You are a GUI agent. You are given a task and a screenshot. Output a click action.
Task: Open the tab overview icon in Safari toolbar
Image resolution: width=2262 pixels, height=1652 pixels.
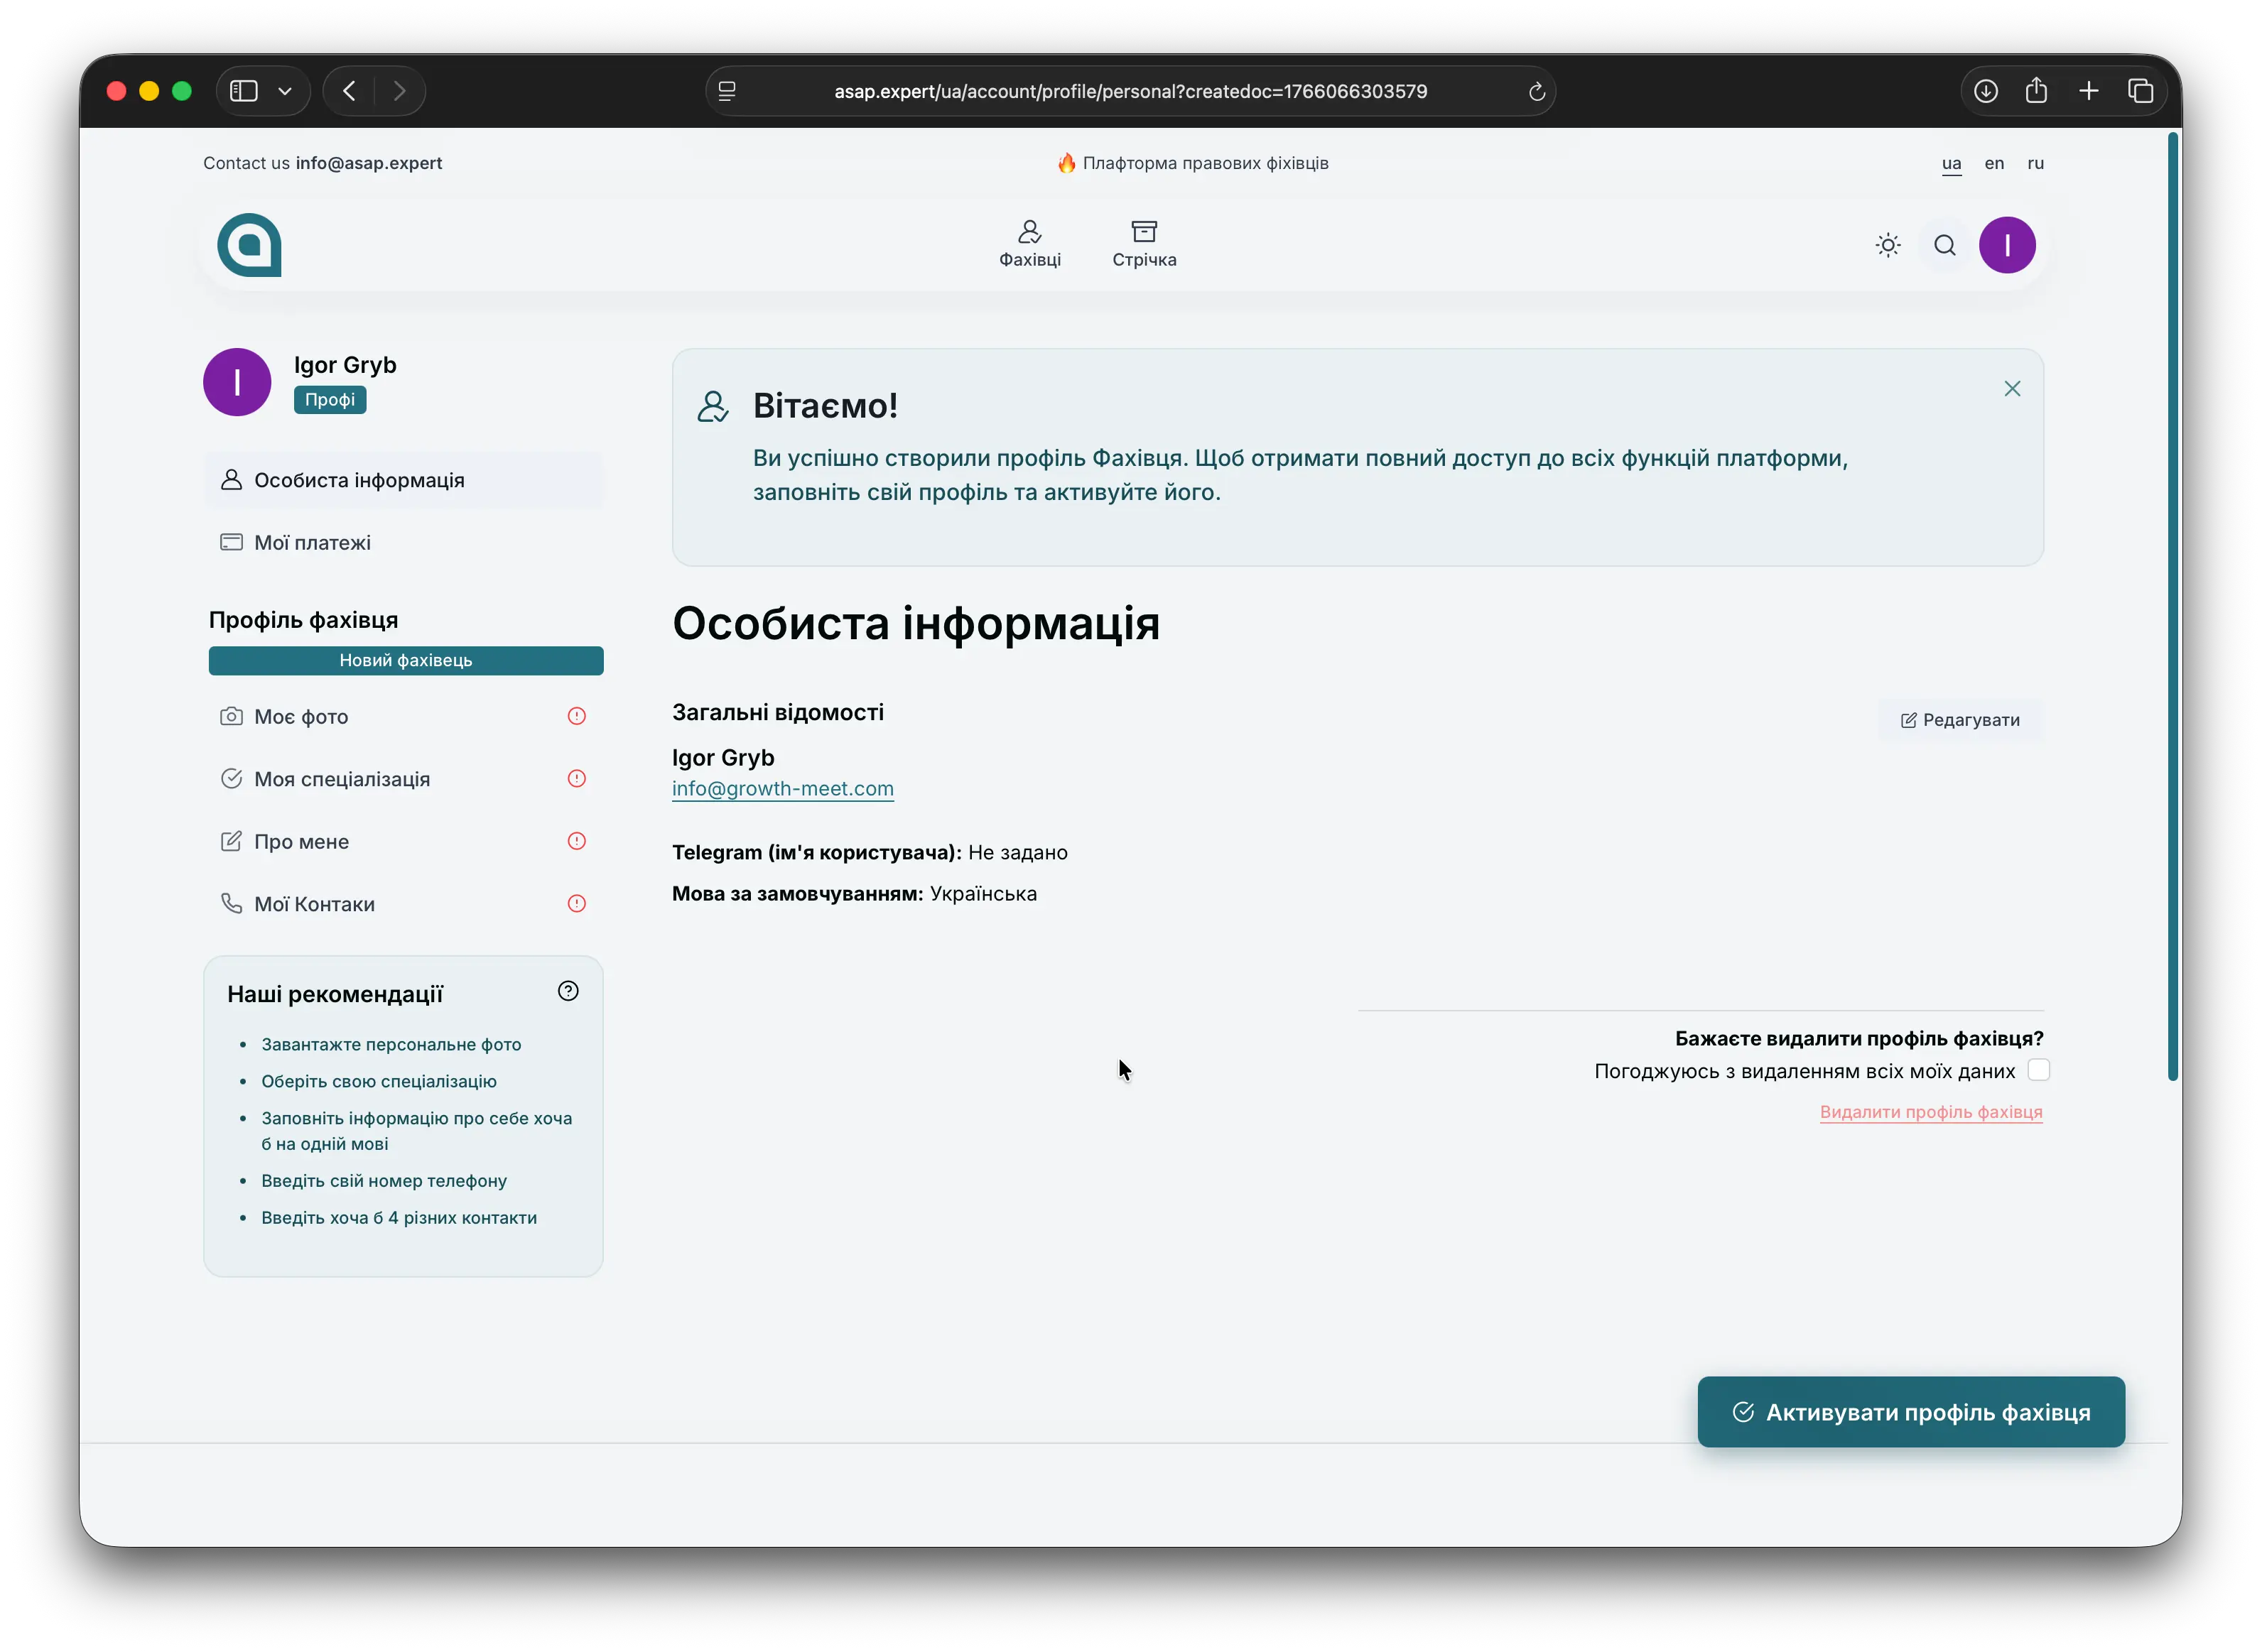2141,90
